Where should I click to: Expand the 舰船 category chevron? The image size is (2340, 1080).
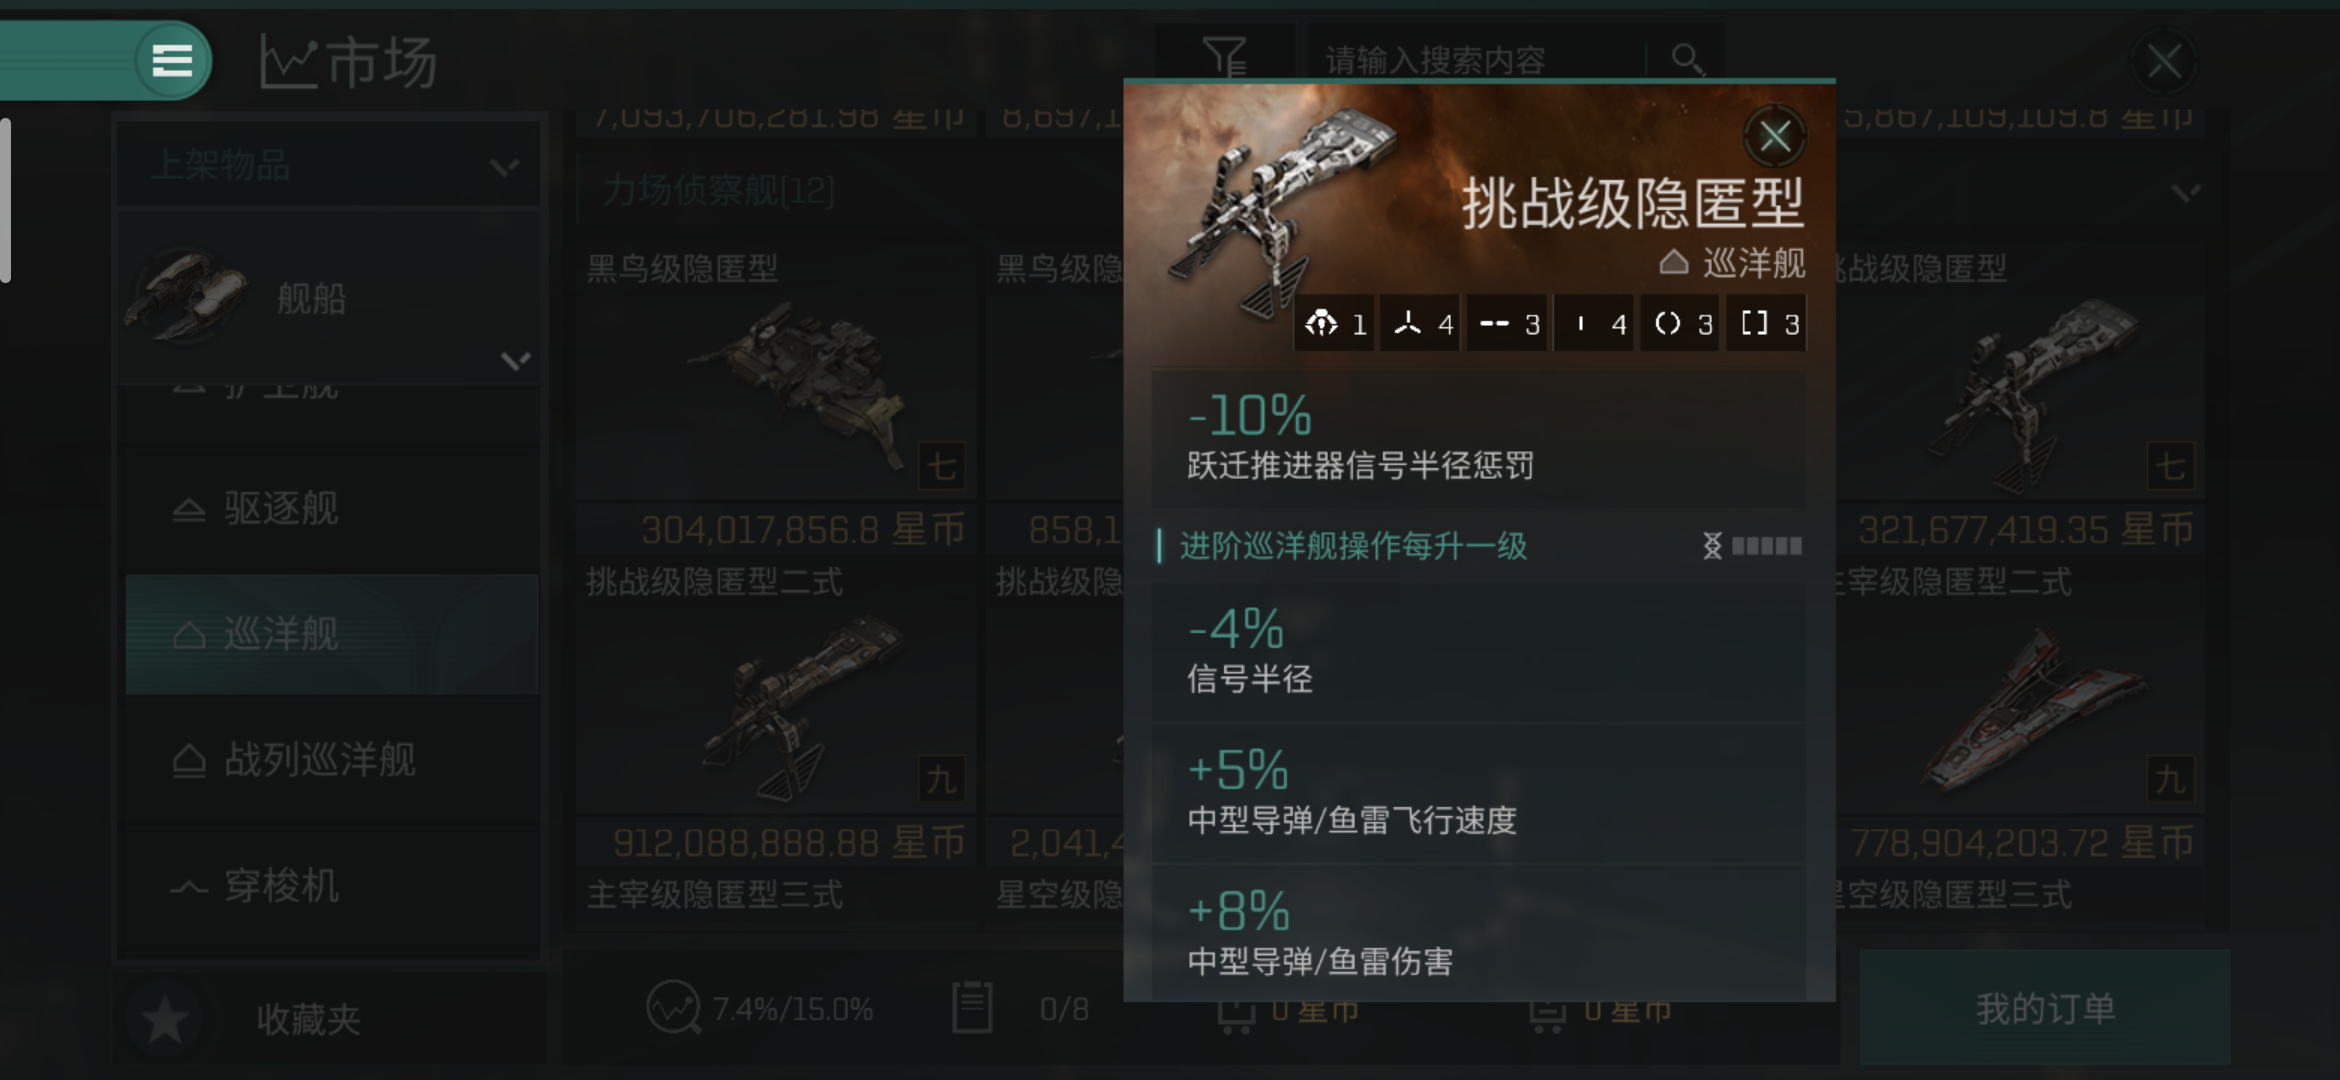[x=515, y=360]
